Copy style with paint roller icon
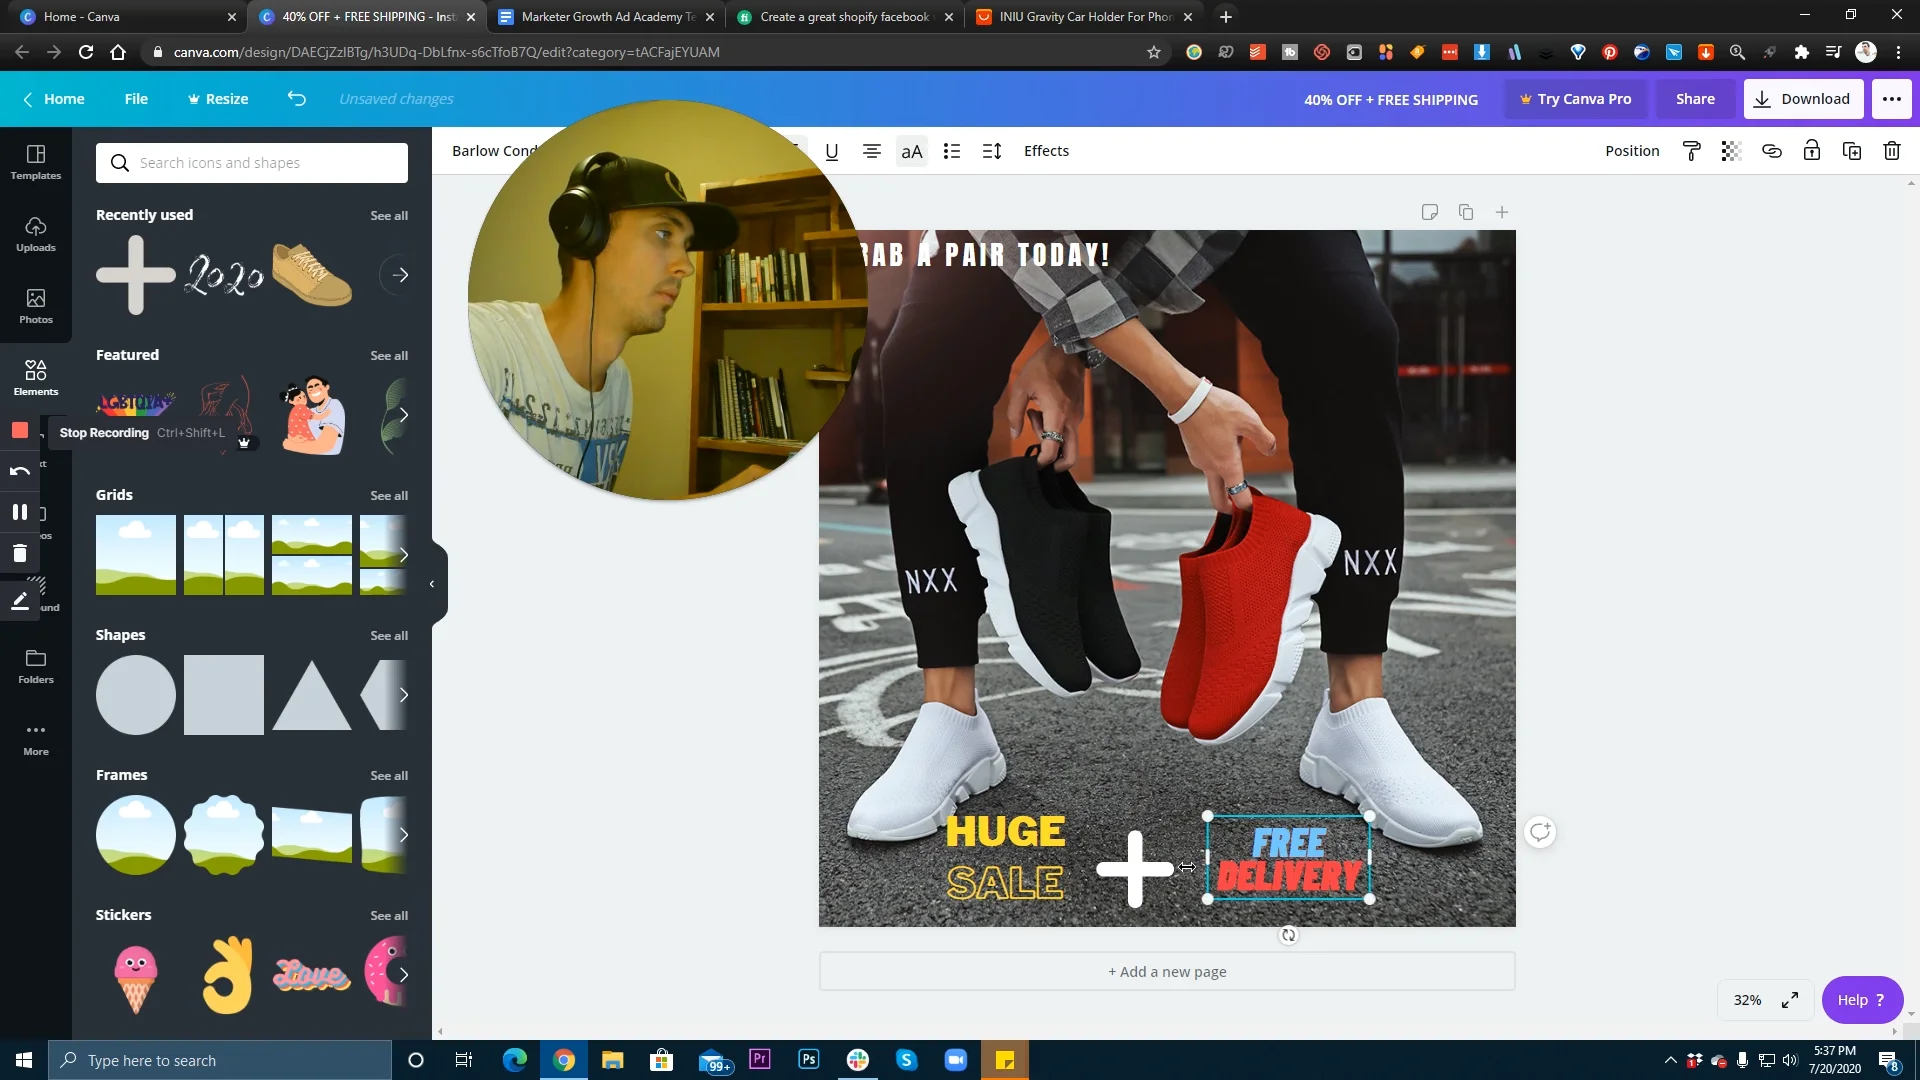The height and width of the screenshot is (1080, 1920). click(x=1692, y=151)
